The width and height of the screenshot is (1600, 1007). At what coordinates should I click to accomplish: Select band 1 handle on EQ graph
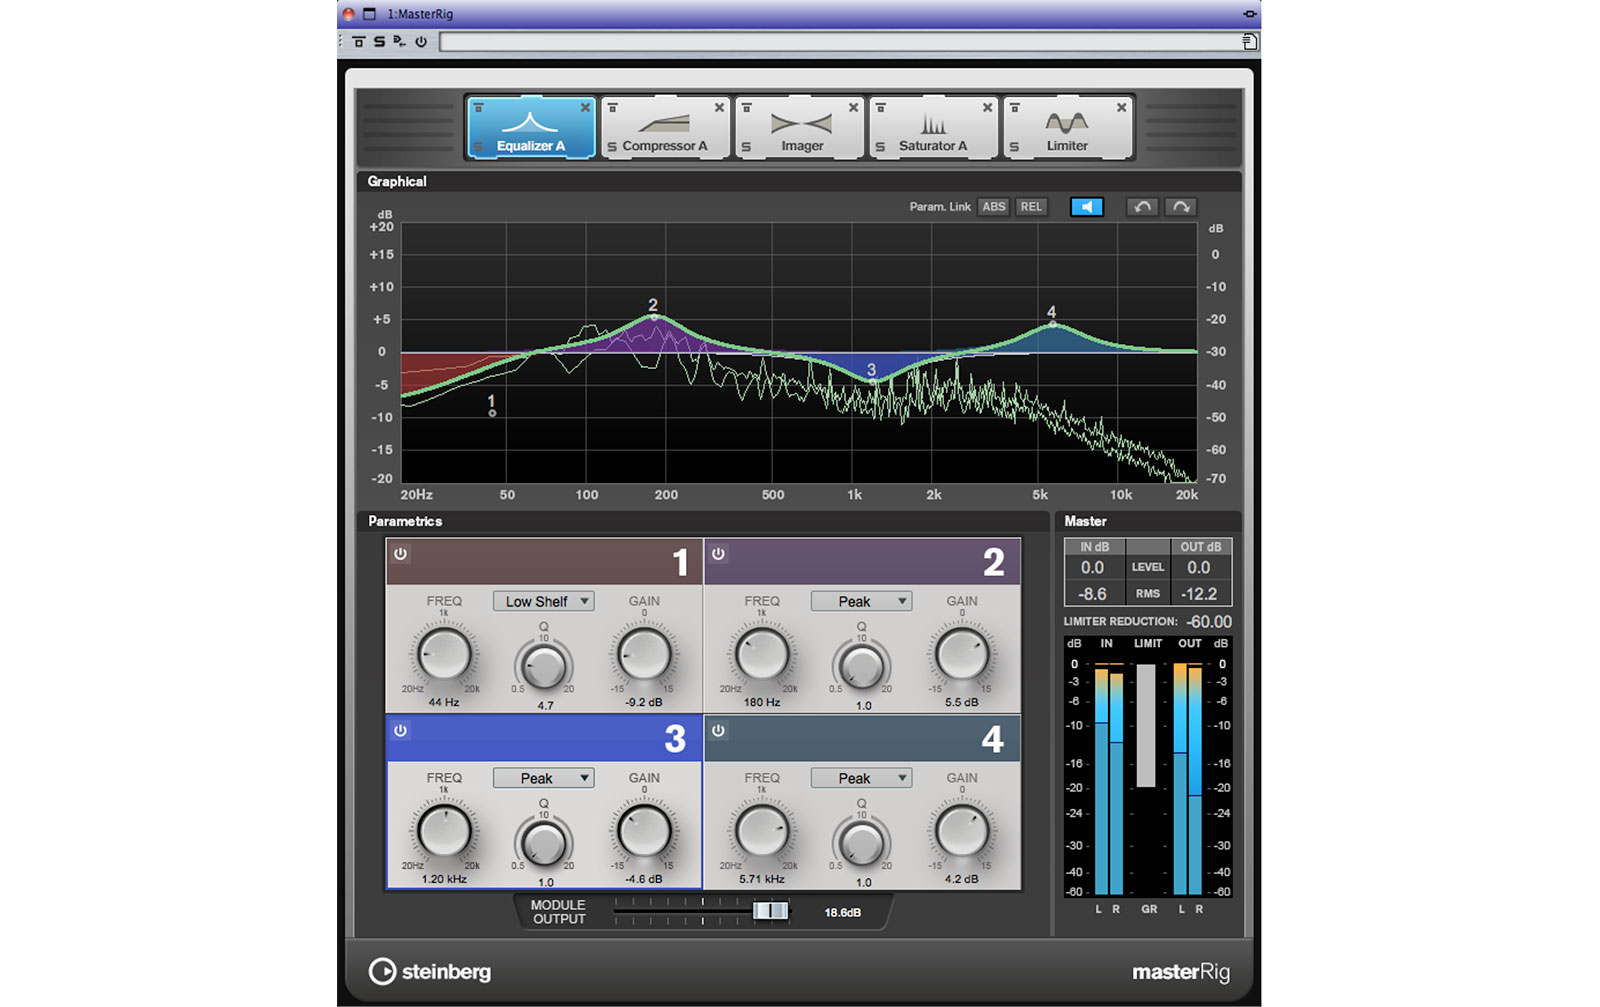point(492,413)
